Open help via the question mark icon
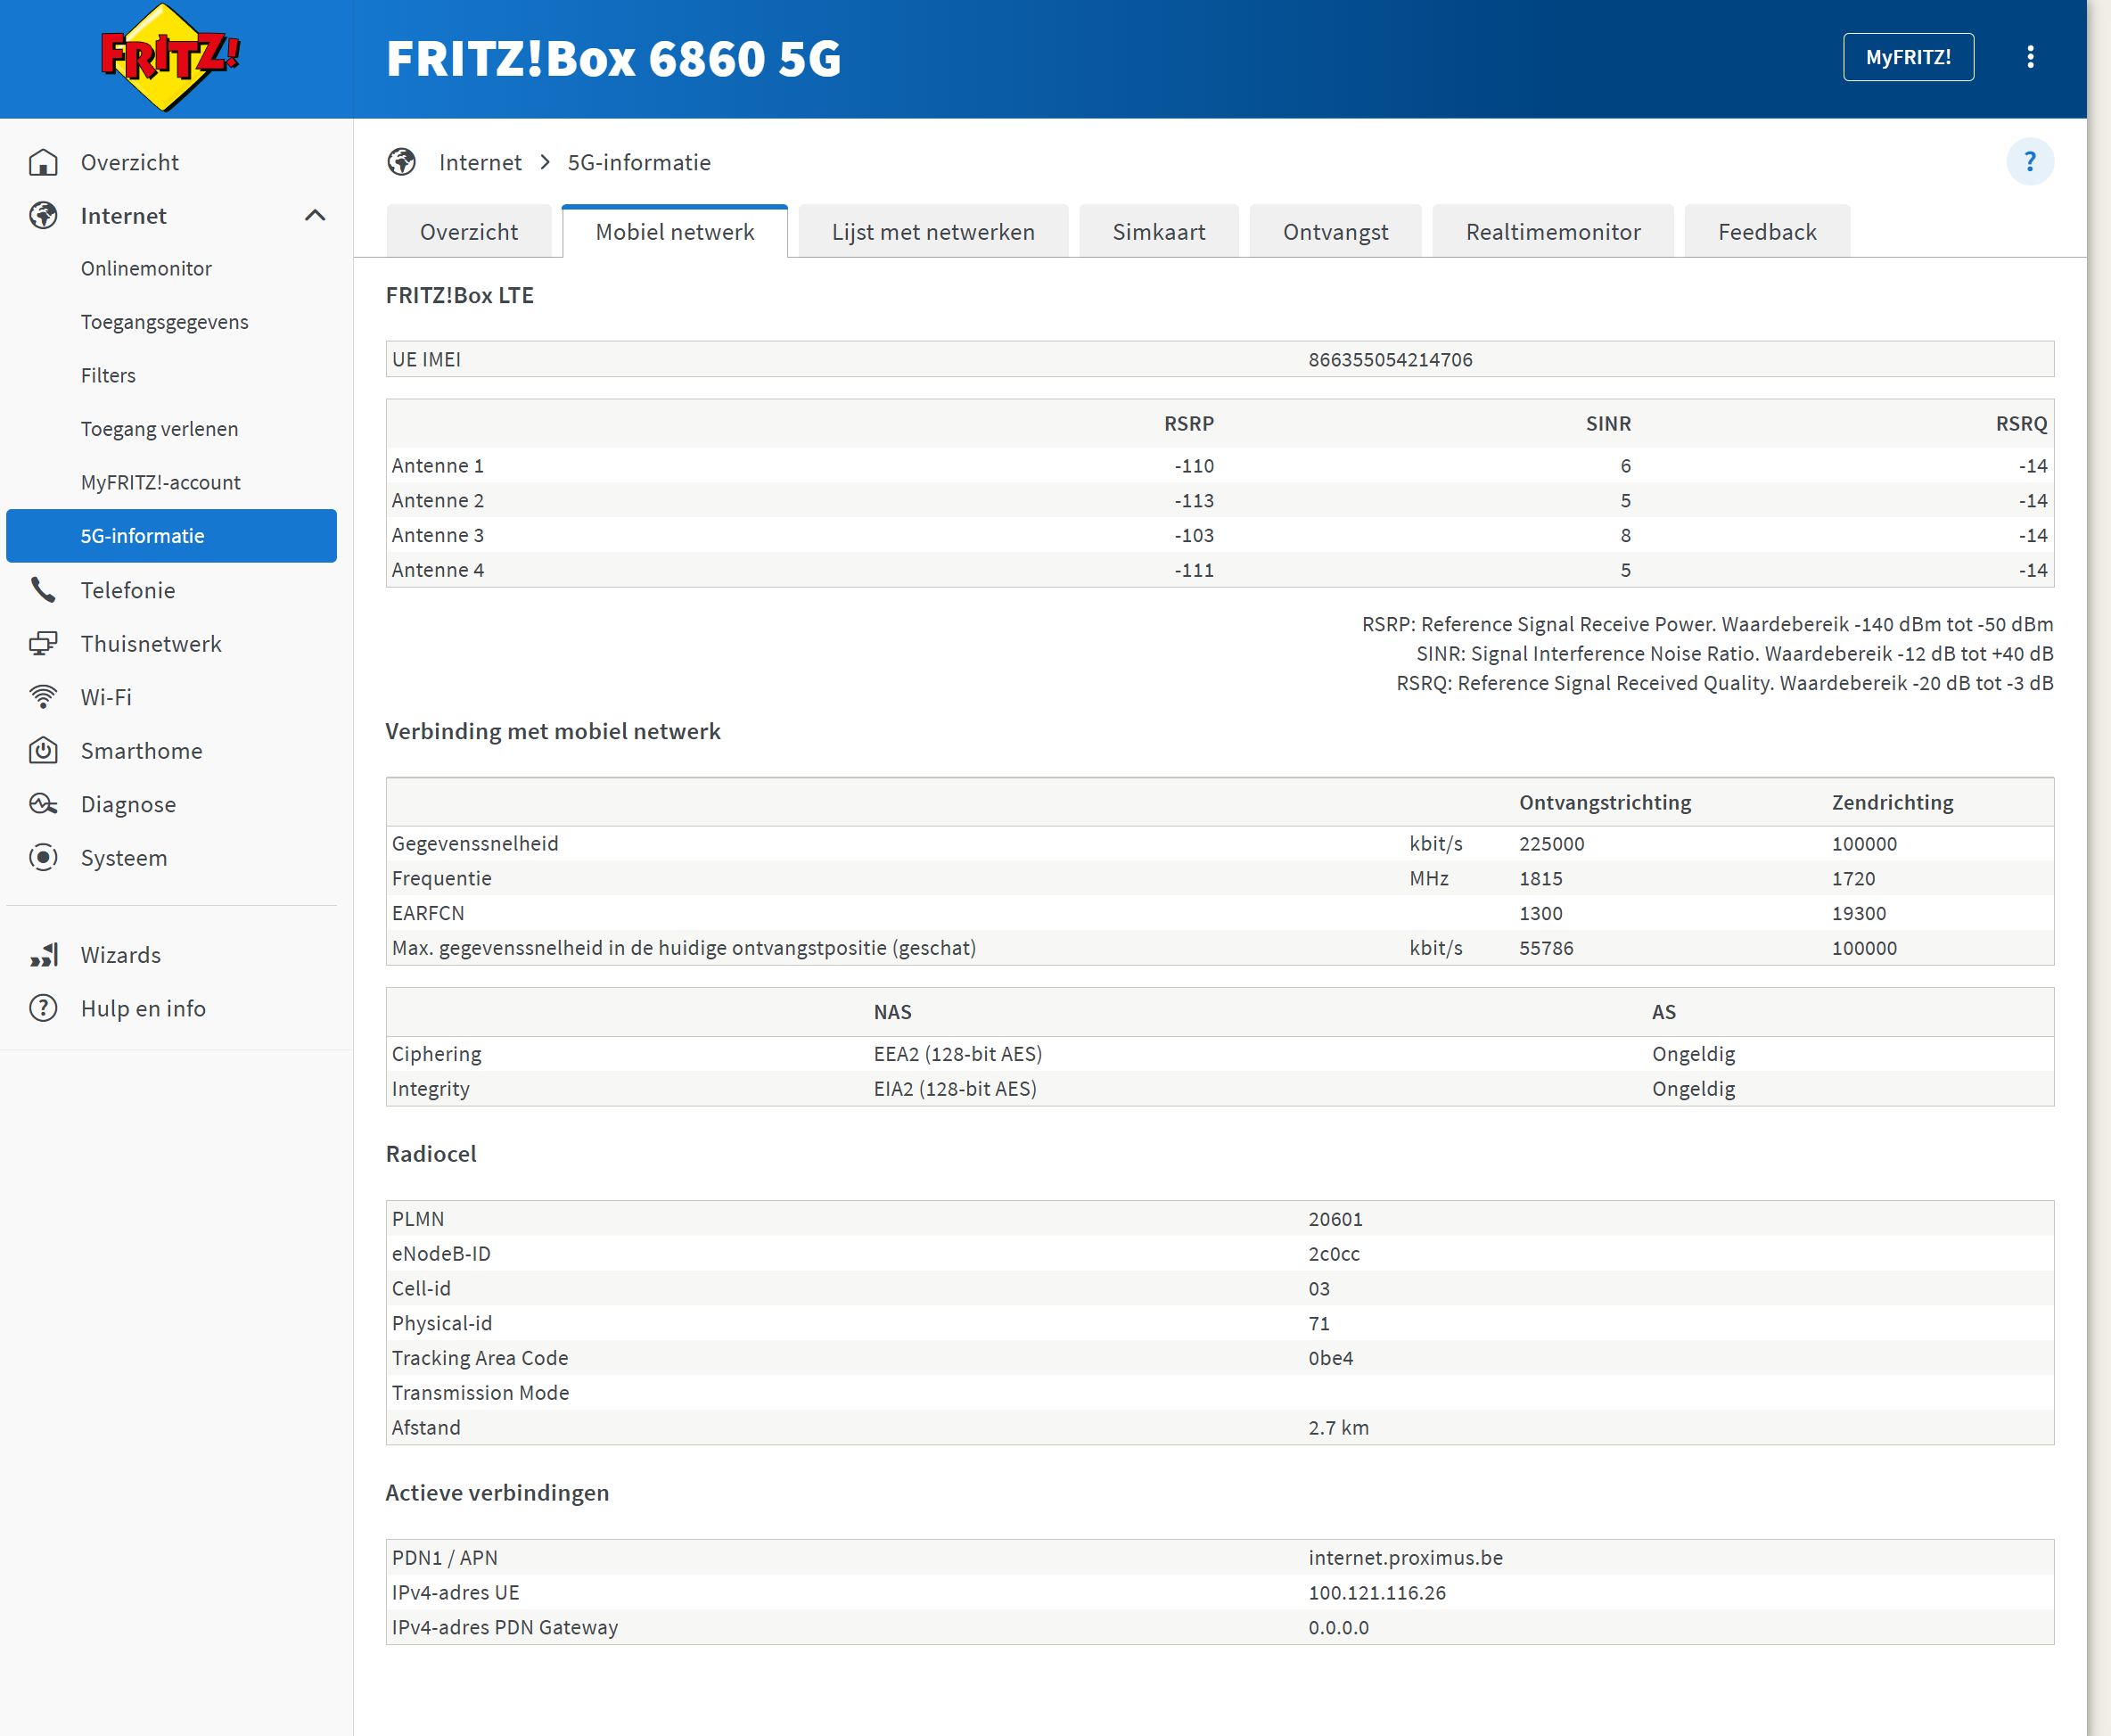The height and width of the screenshot is (1736, 2111). coord(2030,162)
